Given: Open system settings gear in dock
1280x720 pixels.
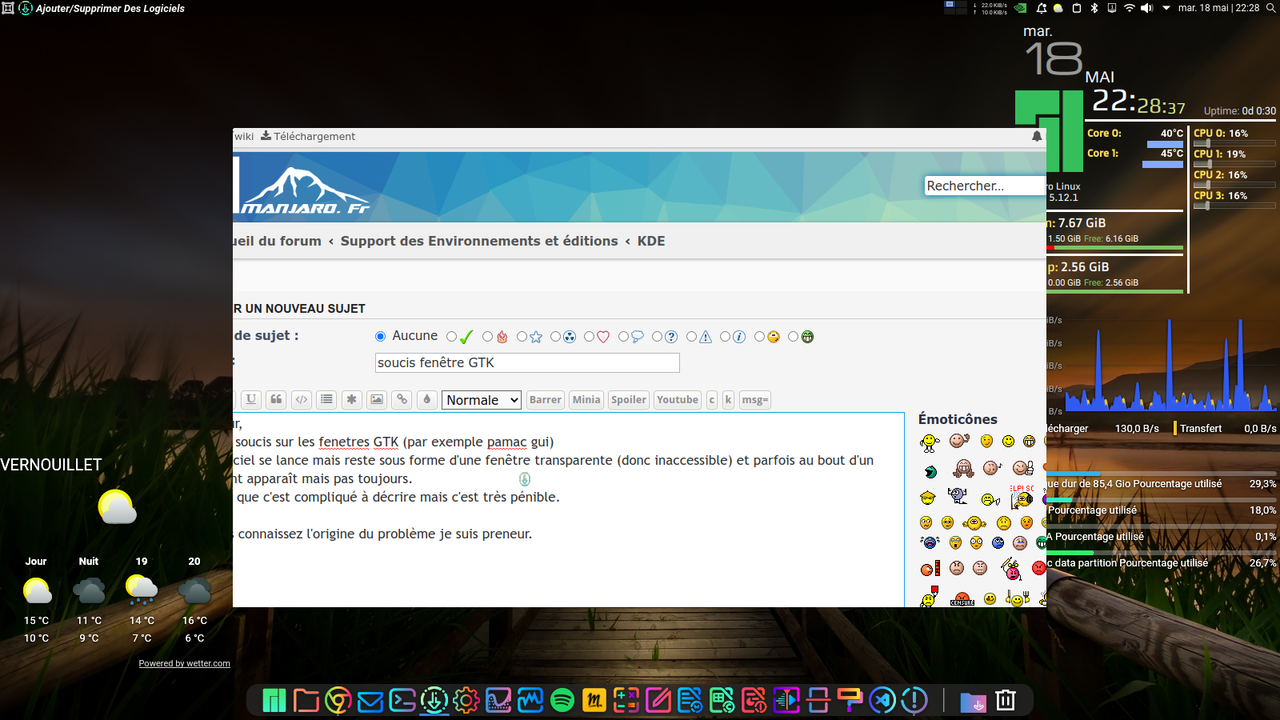Looking at the screenshot, I should [x=466, y=700].
